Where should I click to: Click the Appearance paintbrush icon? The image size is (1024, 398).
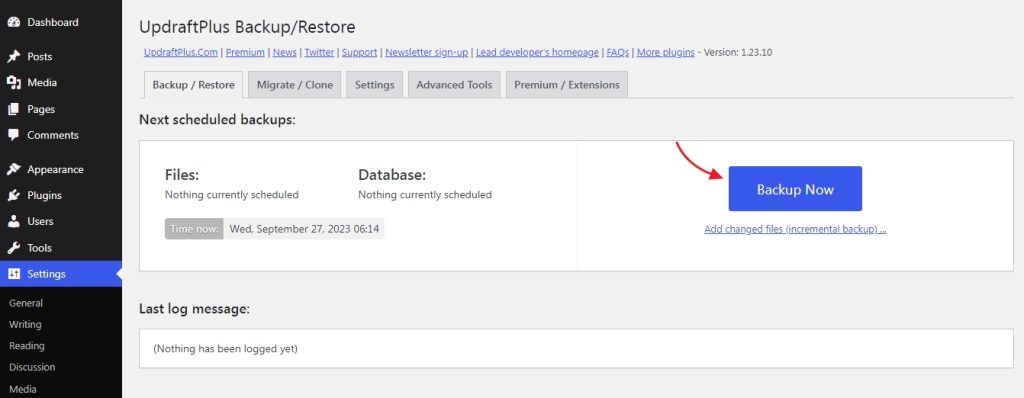(14, 169)
